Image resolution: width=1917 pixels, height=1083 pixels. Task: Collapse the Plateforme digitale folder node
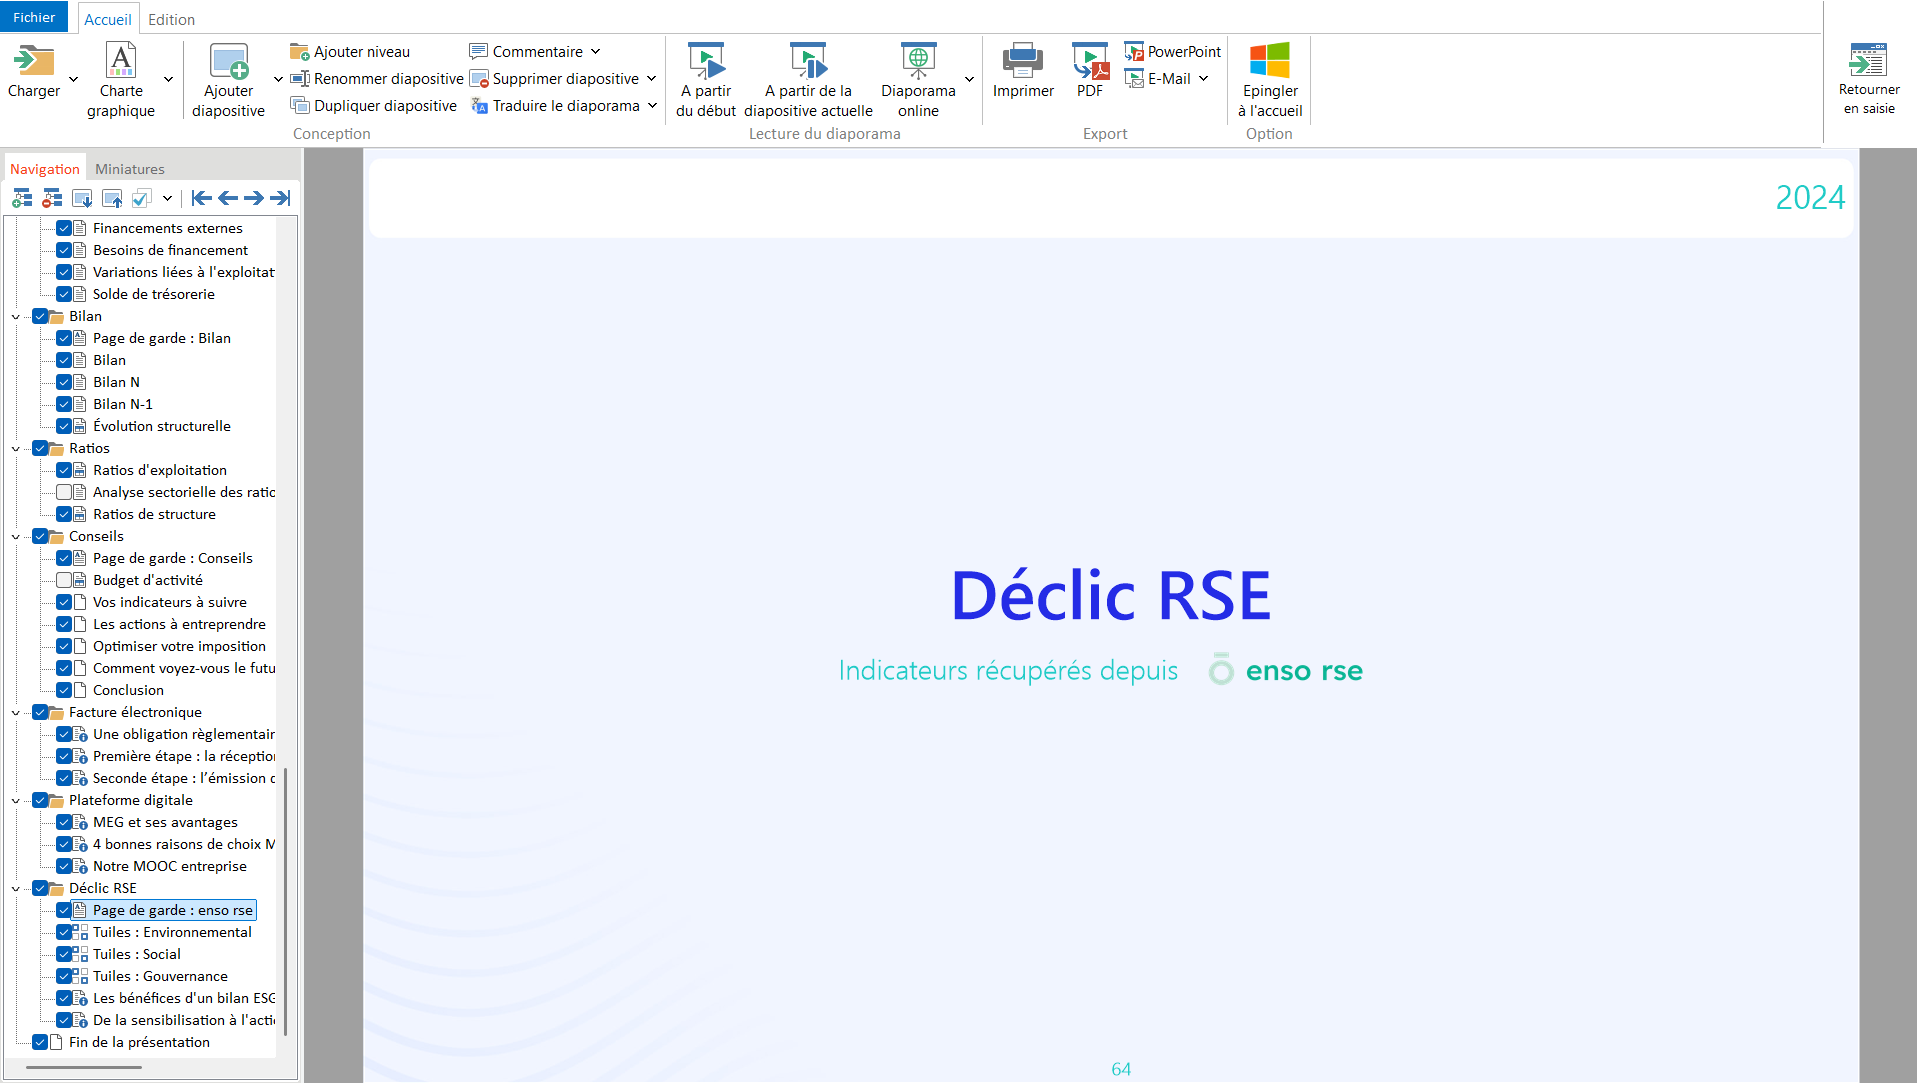pyautogui.click(x=16, y=801)
